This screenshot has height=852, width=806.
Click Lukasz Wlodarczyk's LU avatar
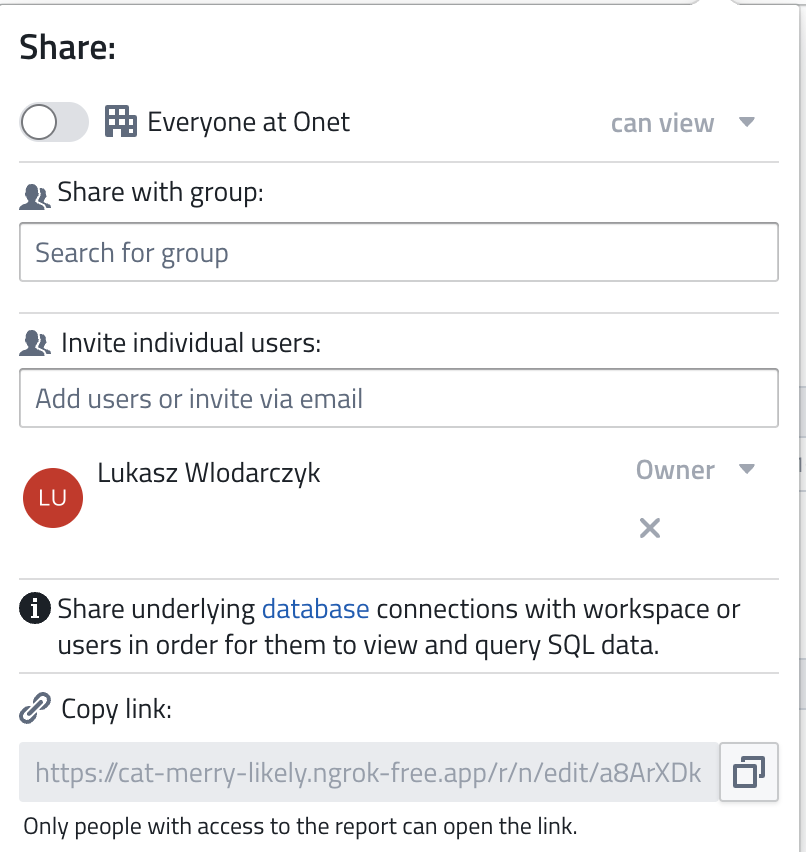coord(52,497)
